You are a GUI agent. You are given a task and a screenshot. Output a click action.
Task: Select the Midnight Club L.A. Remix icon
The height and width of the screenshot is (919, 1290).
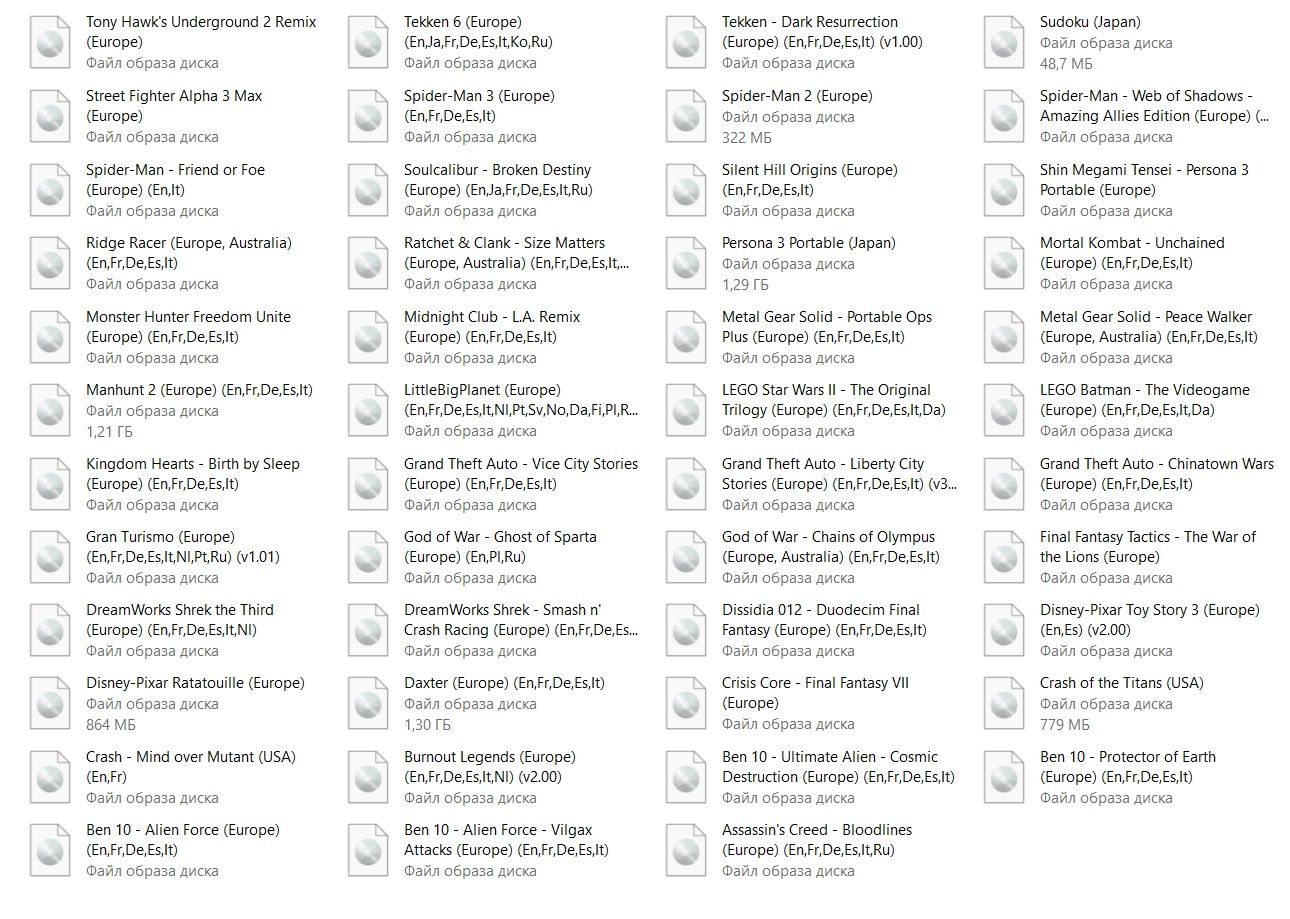[368, 337]
